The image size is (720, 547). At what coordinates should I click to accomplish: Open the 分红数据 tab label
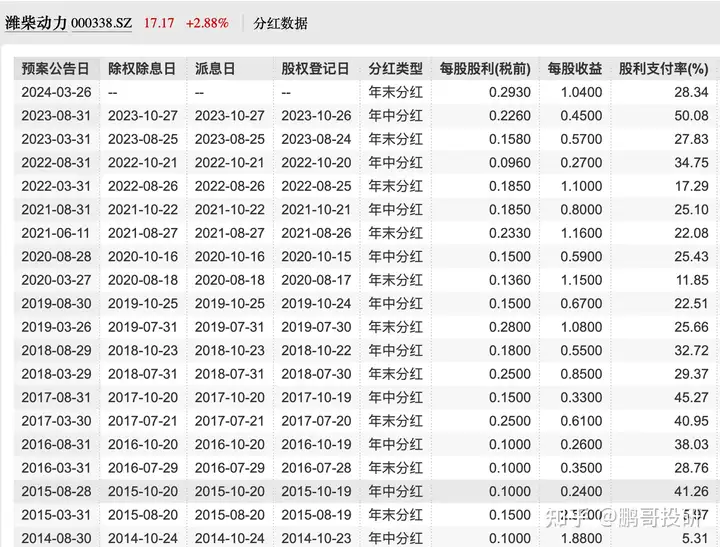[x=280, y=23]
